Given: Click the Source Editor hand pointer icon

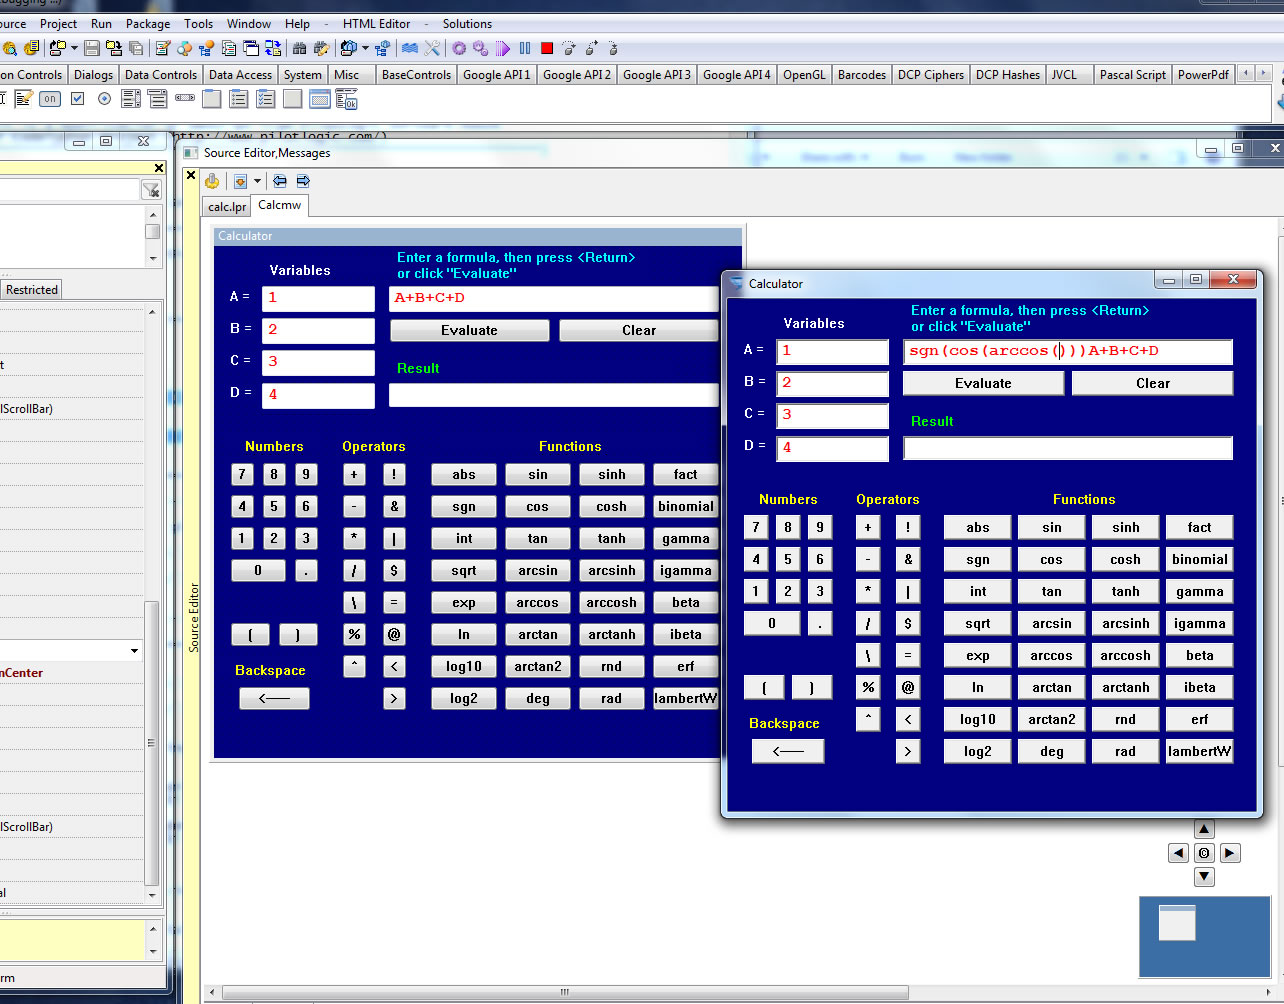Looking at the screenshot, I should [212, 181].
